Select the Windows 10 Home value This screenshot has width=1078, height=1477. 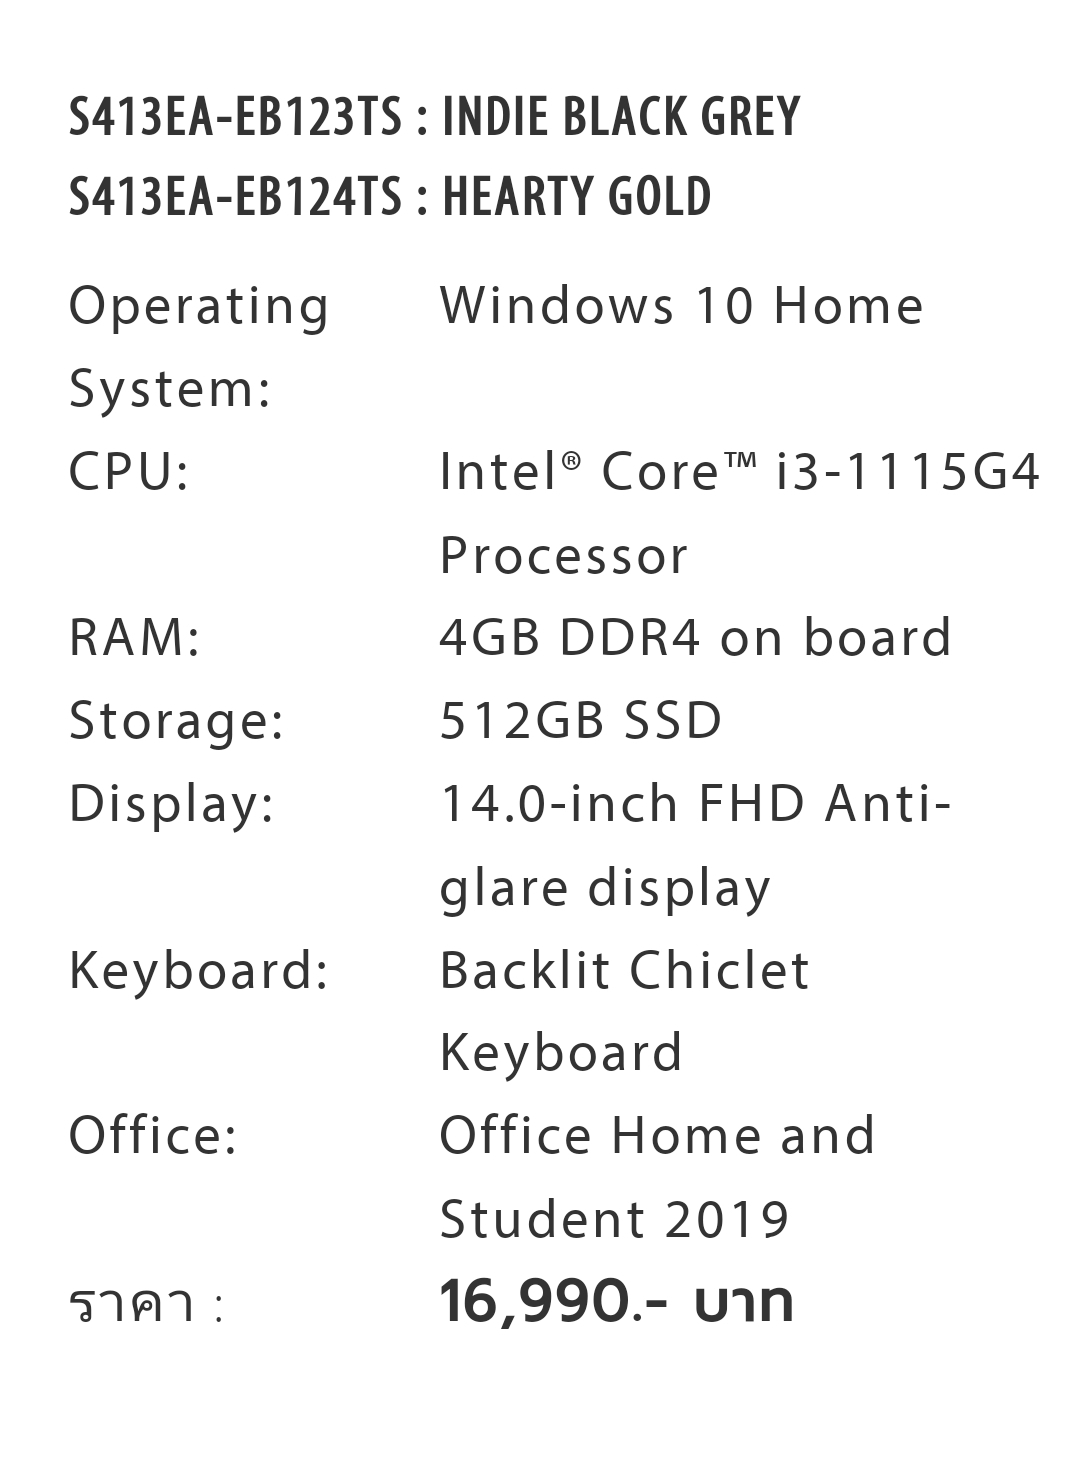[681, 305]
